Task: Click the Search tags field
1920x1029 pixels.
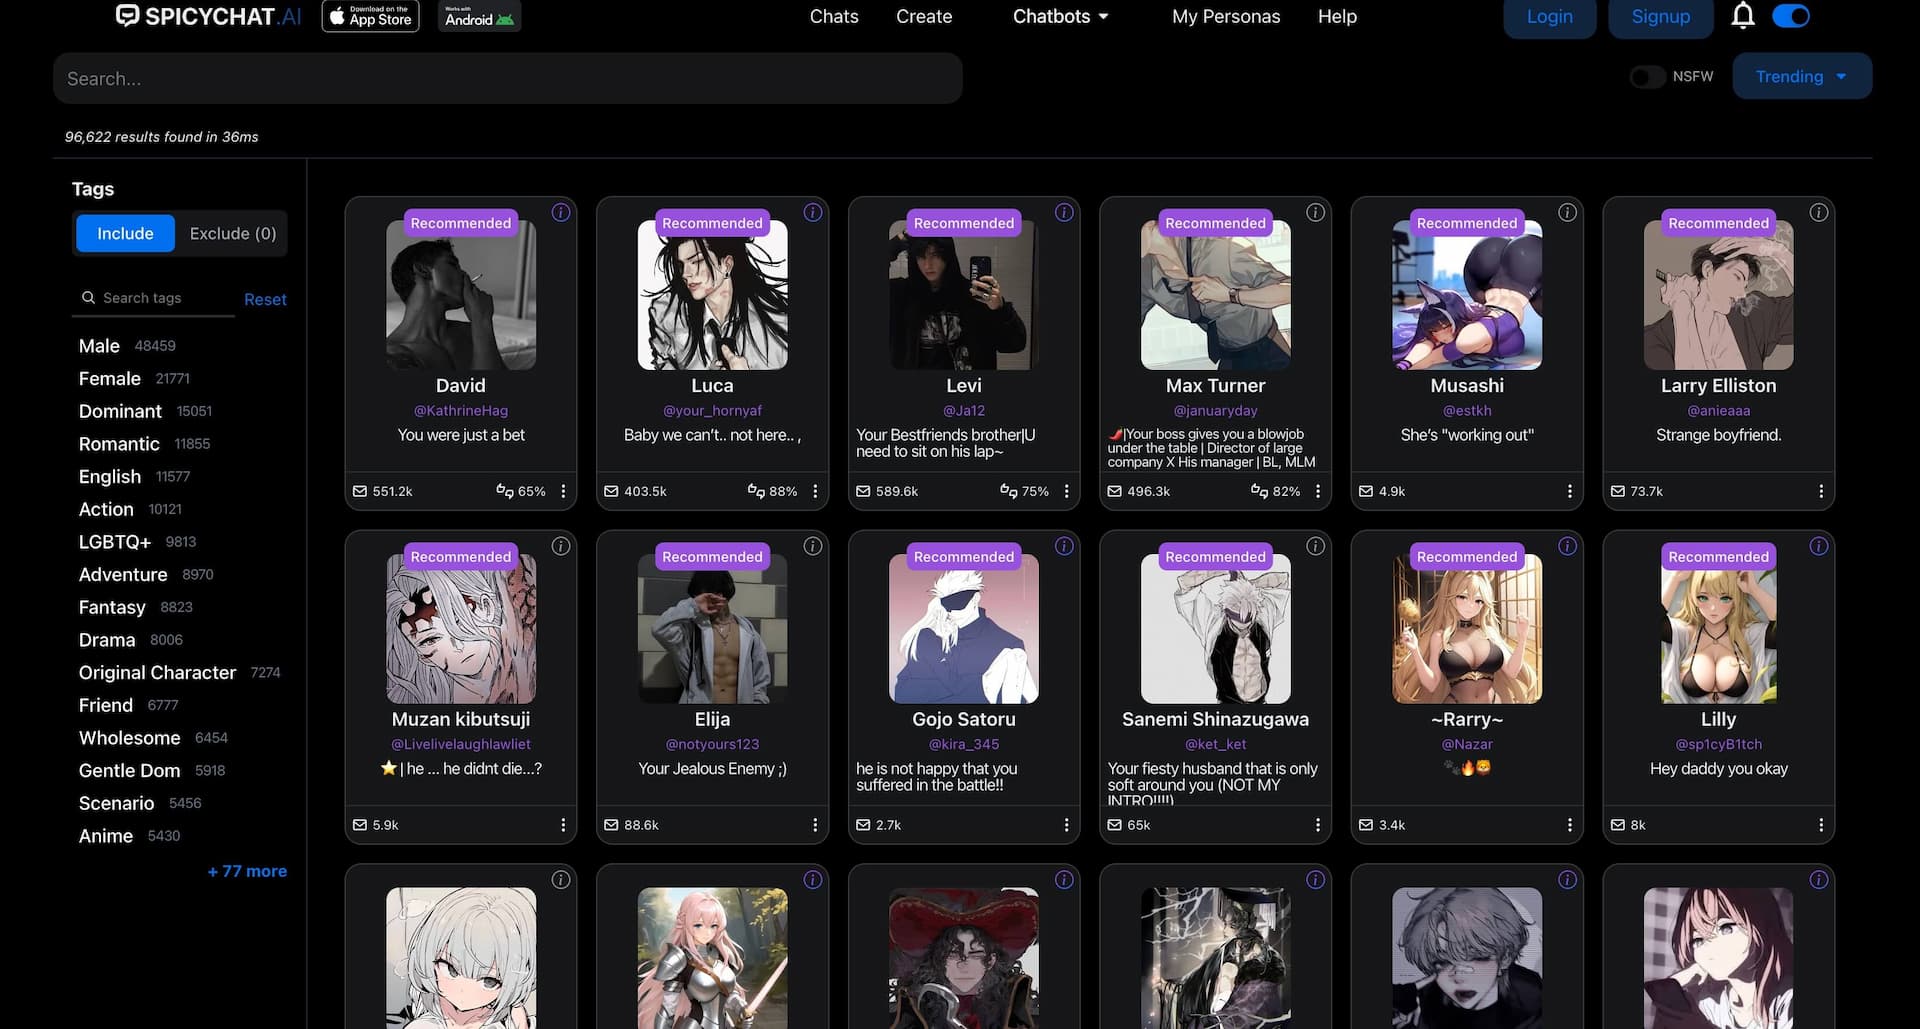Action: [153, 298]
